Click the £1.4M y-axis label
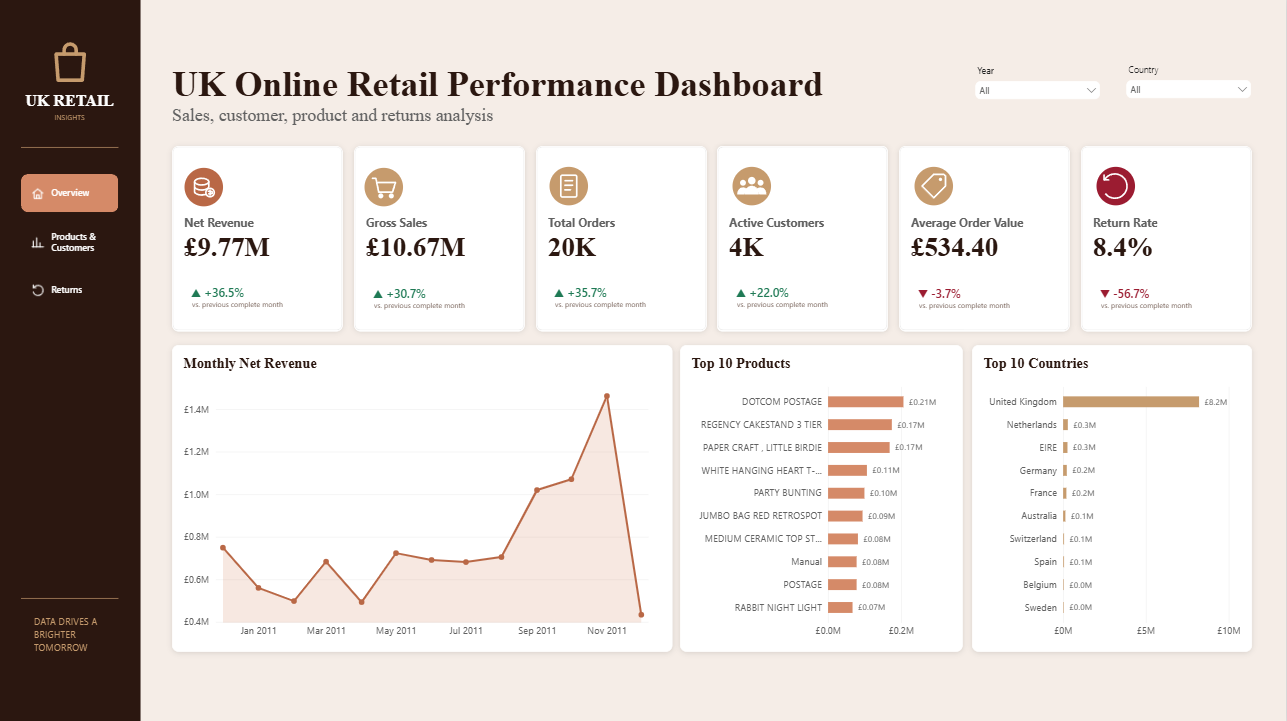The width and height of the screenshot is (1287, 721). coord(196,410)
